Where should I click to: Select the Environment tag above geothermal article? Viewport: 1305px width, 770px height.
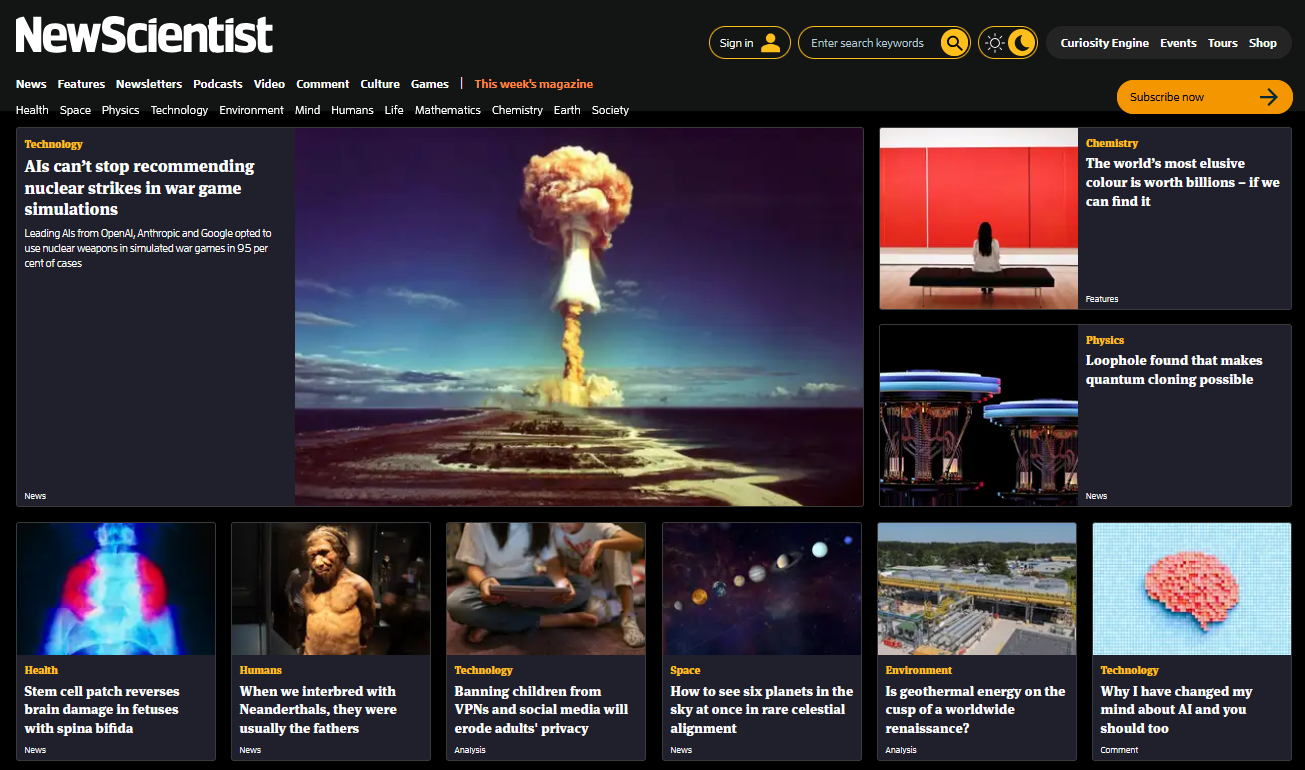pyautogui.click(x=918, y=670)
